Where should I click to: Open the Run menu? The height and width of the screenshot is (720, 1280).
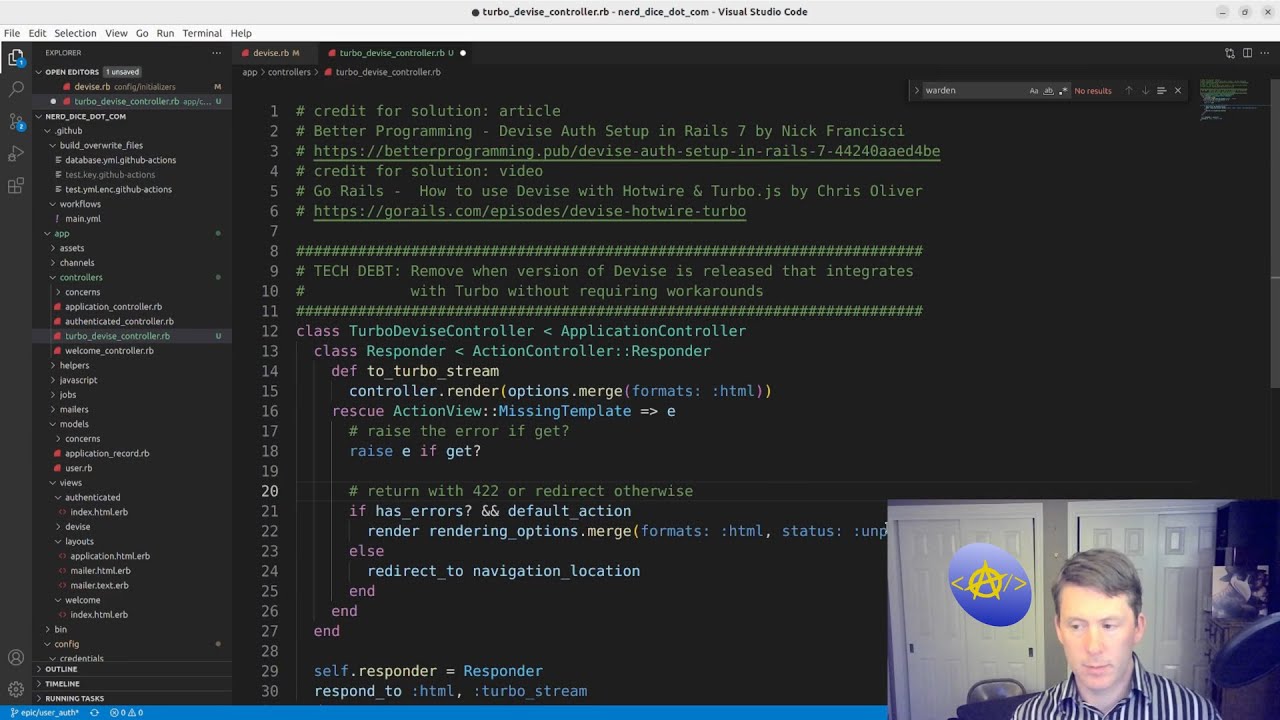(x=165, y=33)
